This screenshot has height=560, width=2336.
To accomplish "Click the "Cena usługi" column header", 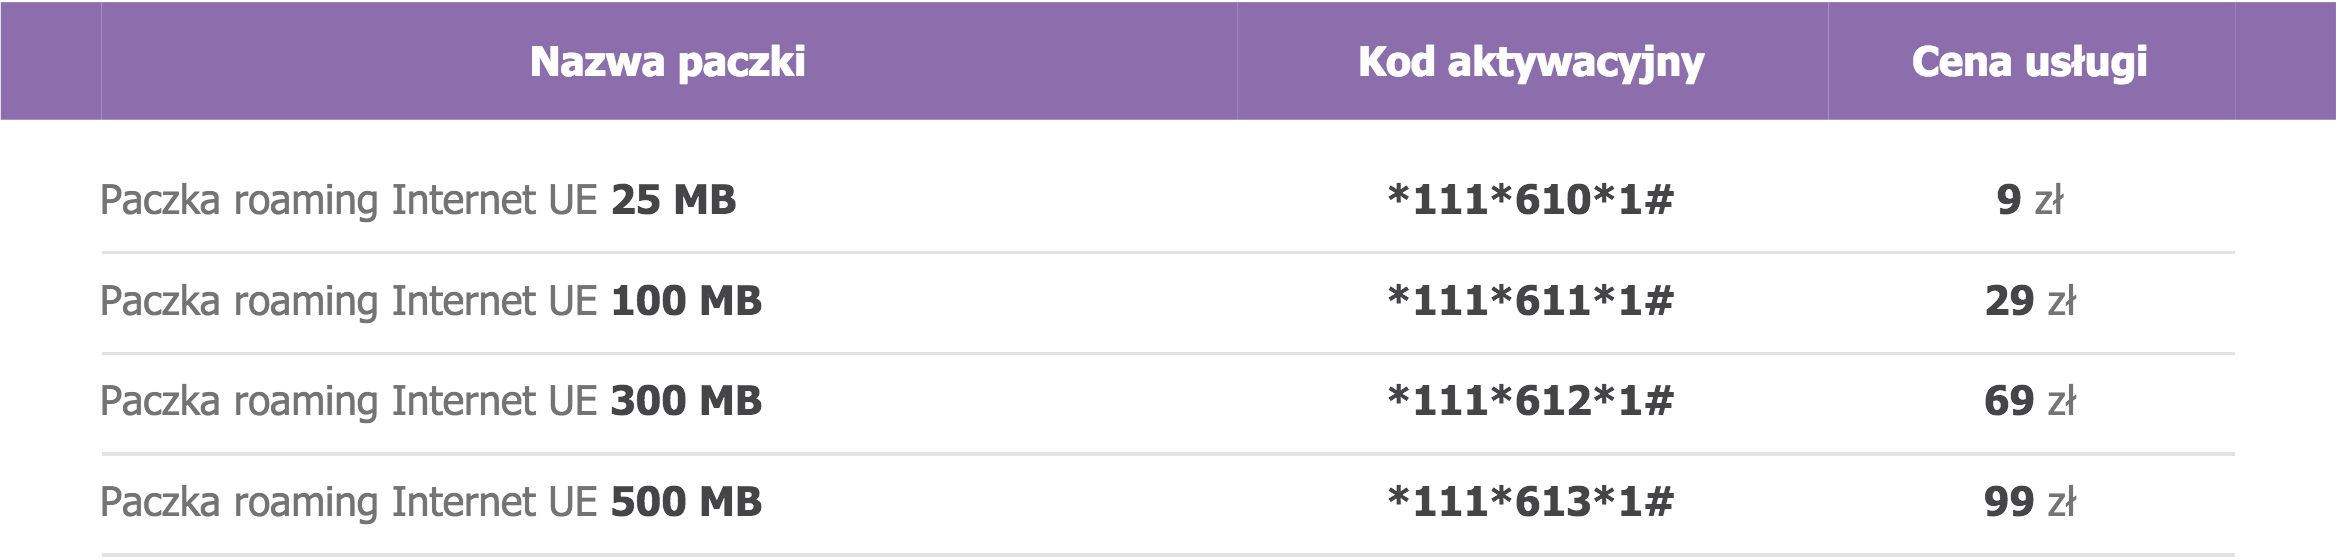I will [2029, 62].
